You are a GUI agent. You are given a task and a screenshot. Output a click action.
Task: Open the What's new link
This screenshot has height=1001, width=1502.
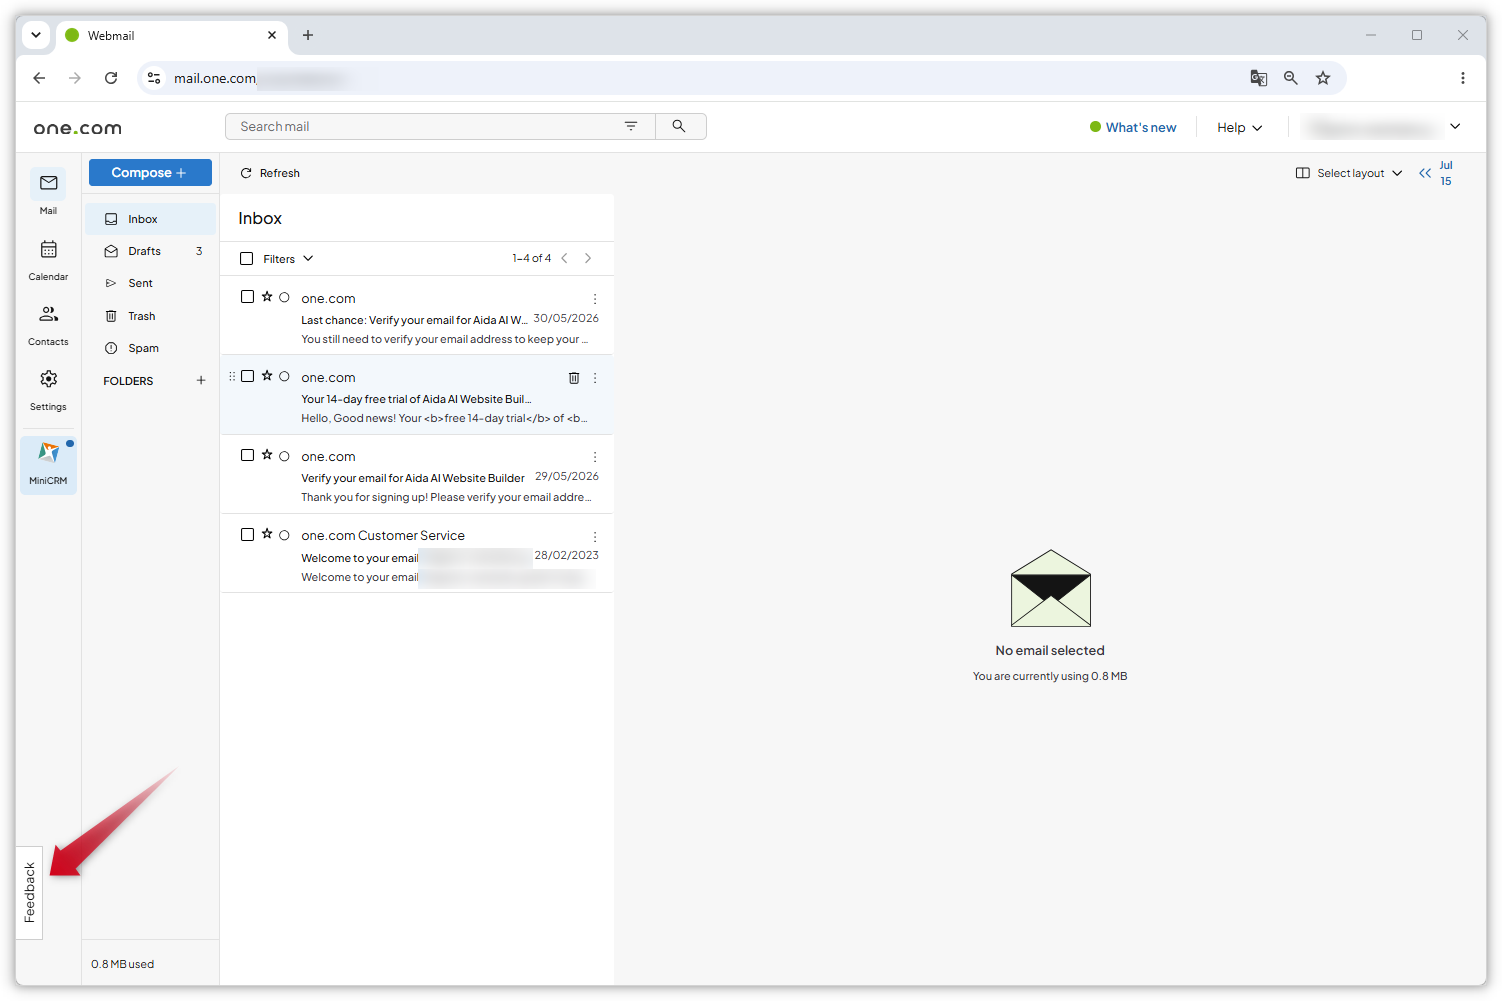coord(1133,128)
